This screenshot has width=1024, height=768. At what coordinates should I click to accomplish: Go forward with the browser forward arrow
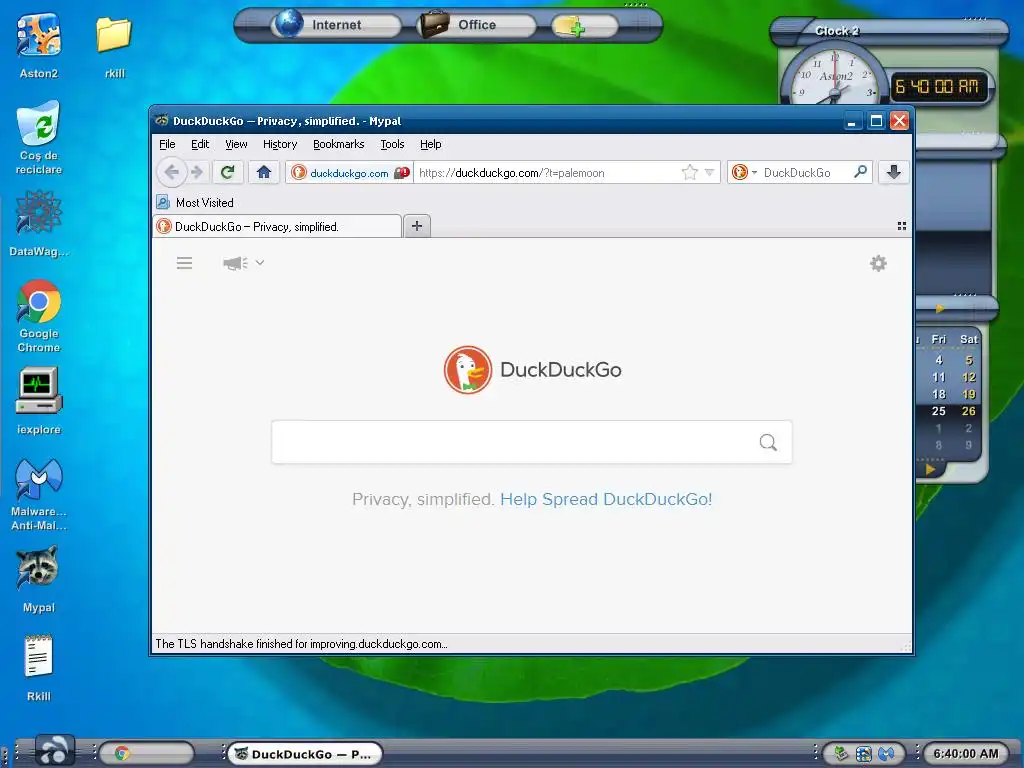point(197,172)
